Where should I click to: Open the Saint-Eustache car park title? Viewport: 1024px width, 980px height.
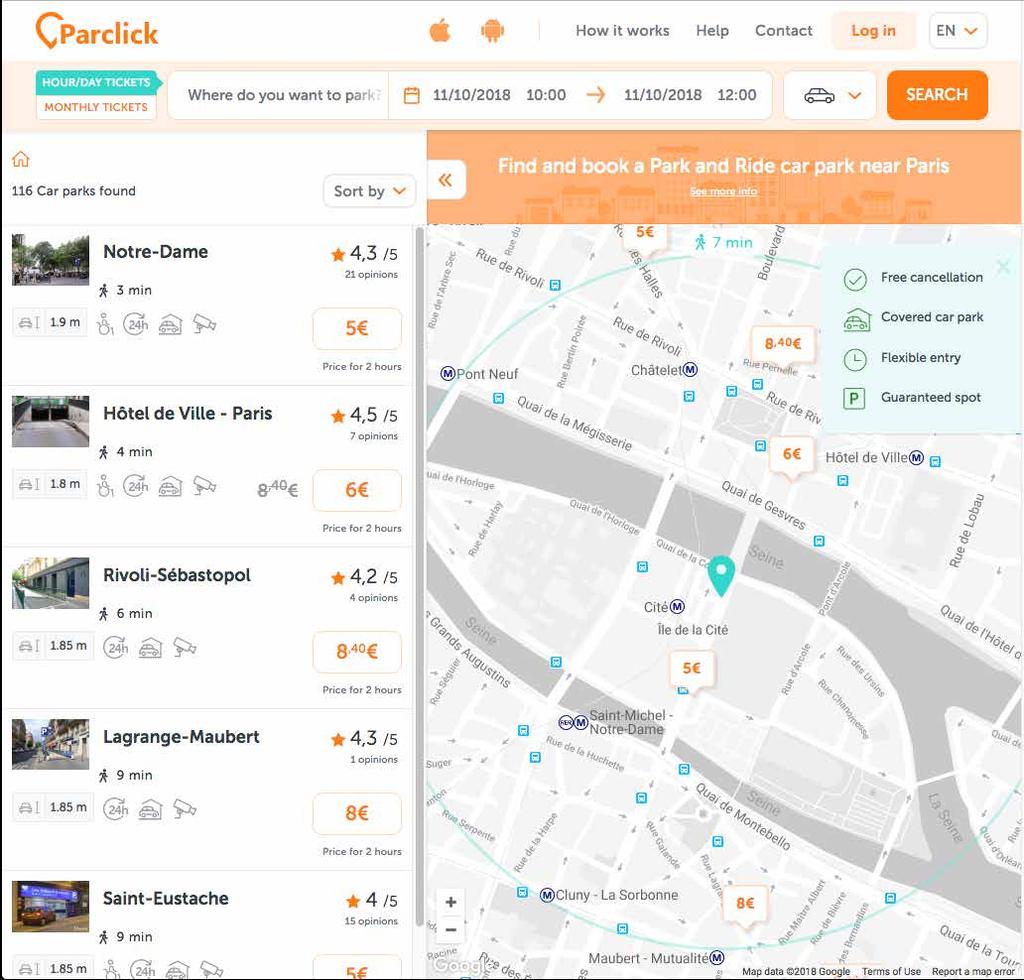coord(166,899)
